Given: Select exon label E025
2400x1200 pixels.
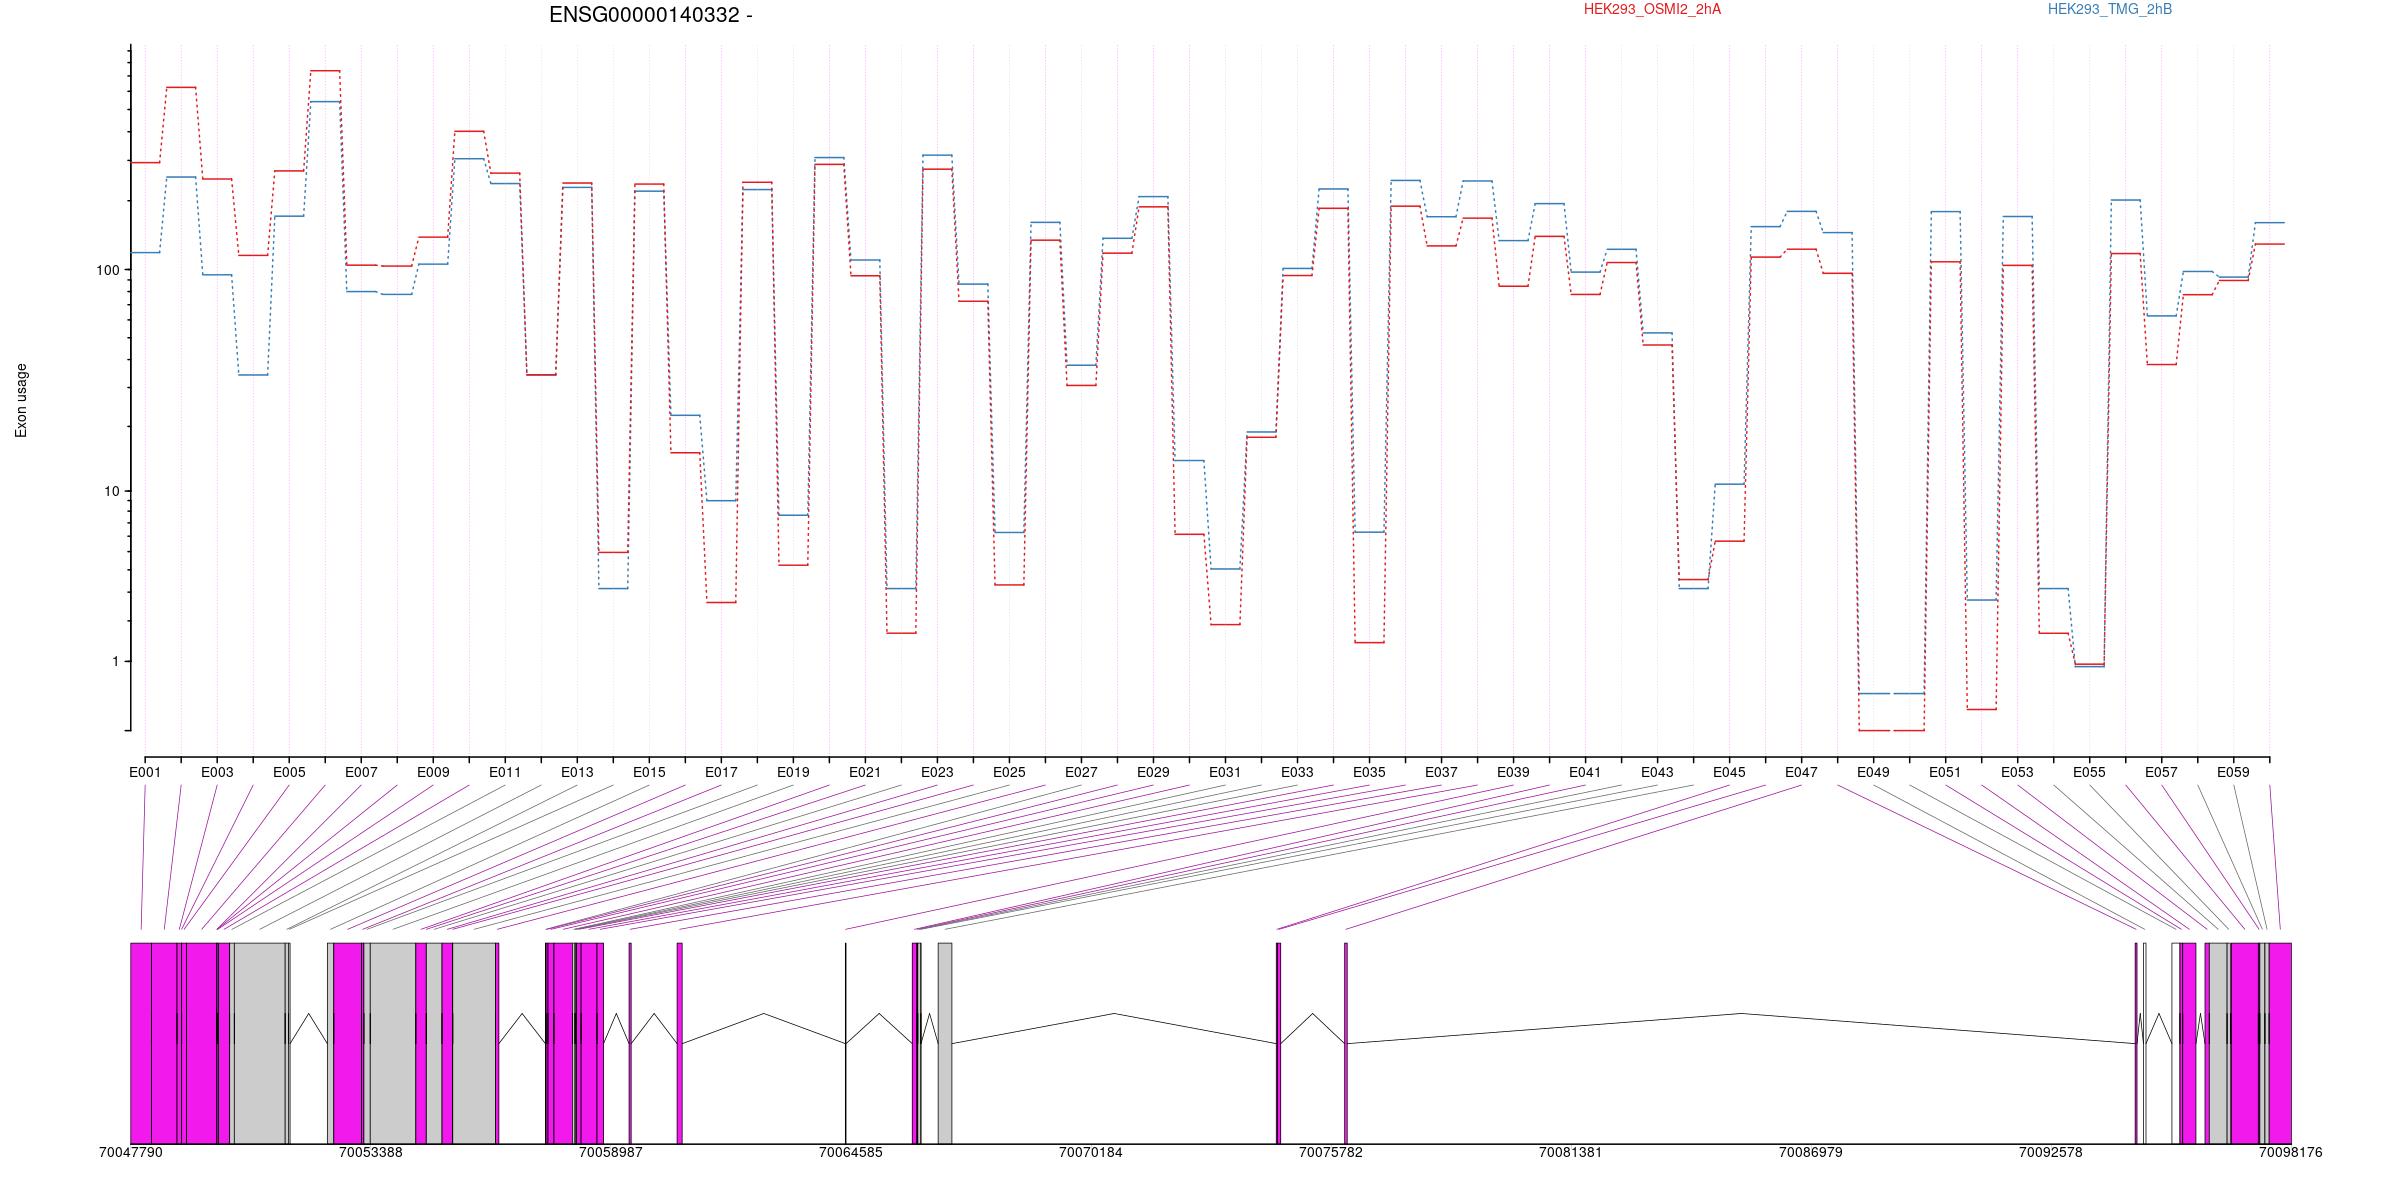Looking at the screenshot, I should pyautogui.click(x=1009, y=772).
